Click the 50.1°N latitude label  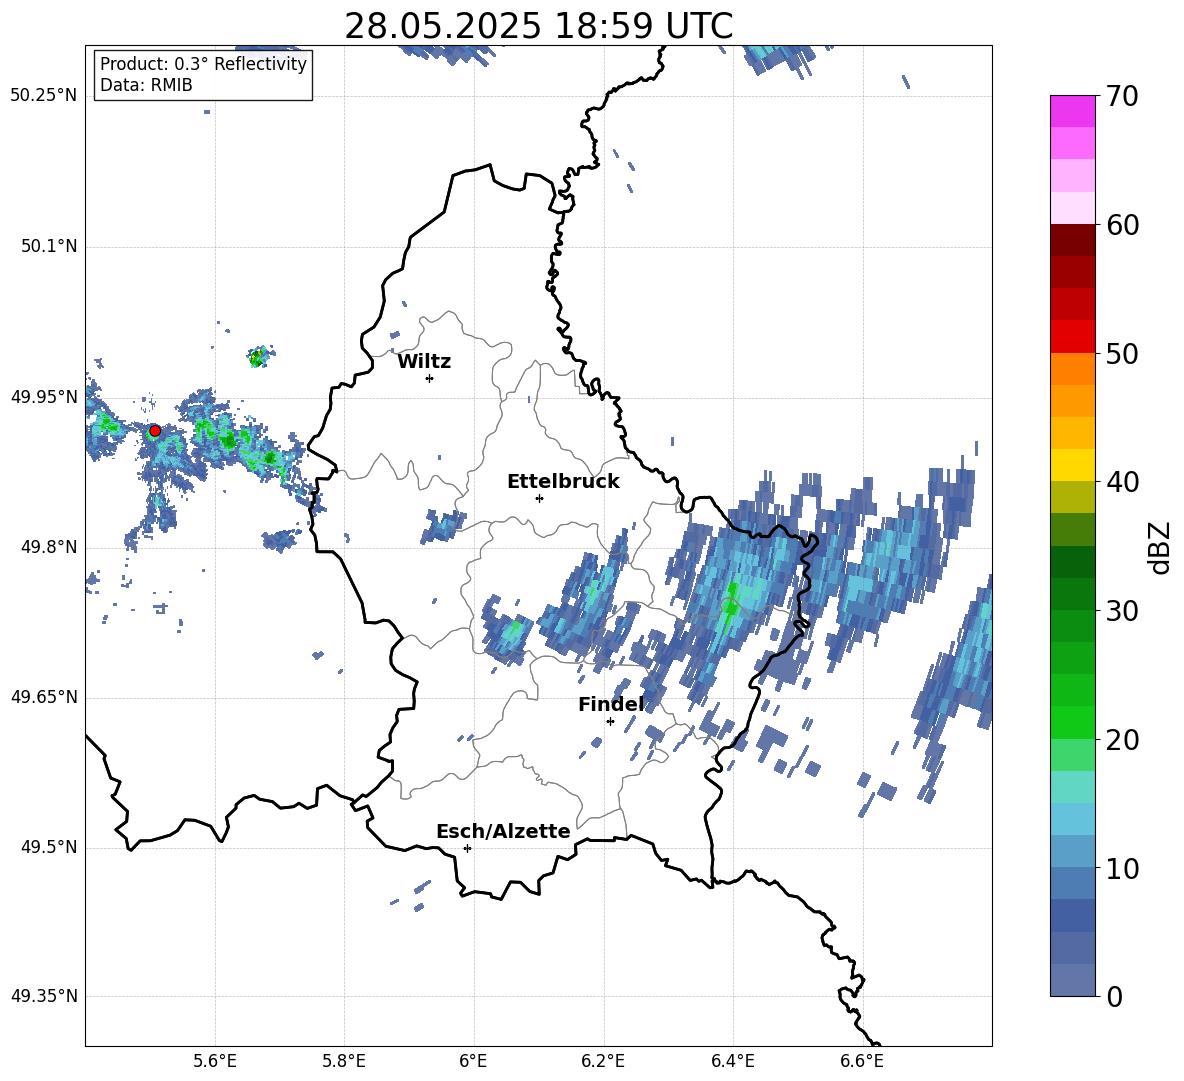tap(49, 246)
